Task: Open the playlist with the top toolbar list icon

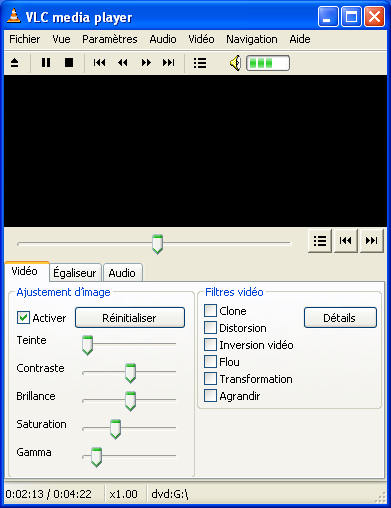Action: pos(200,63)
